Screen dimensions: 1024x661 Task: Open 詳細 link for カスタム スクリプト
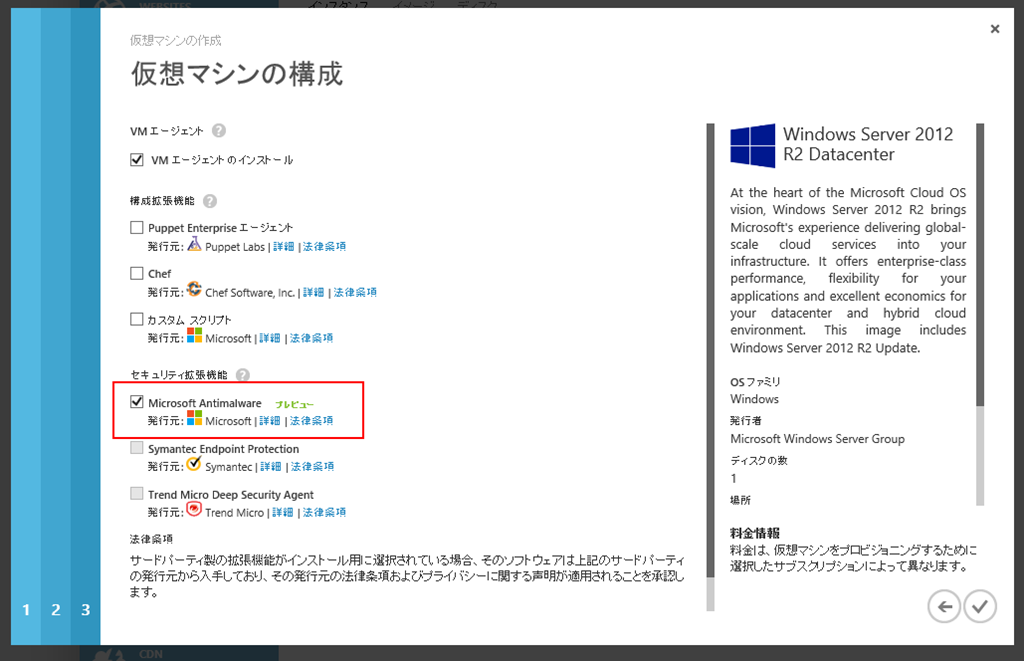pos(270,338)
